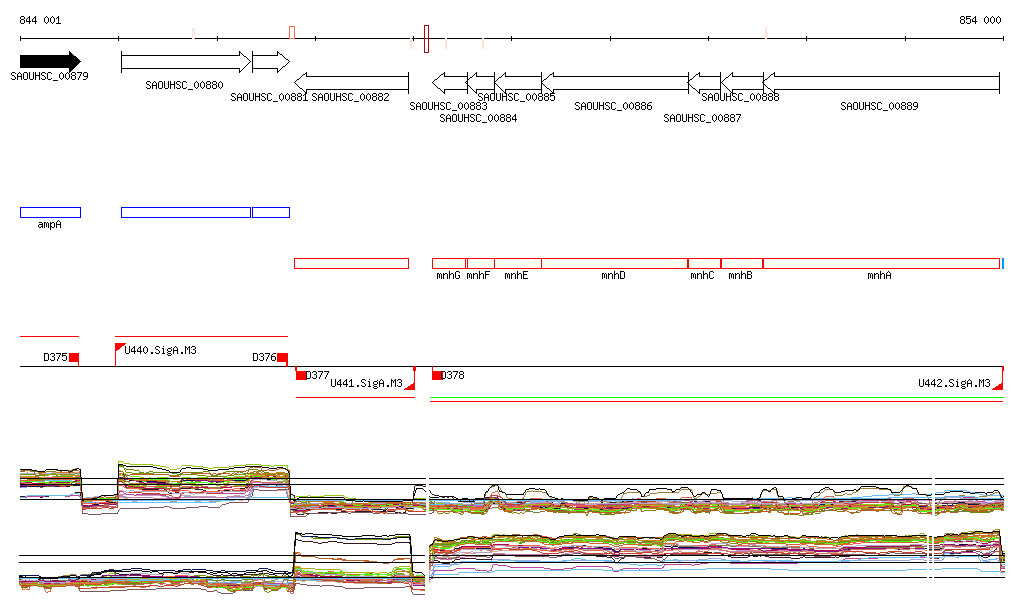Select the red mnhF segment box
The image size is (1024, 611).
pyautogui.click(x=481, y=264)
